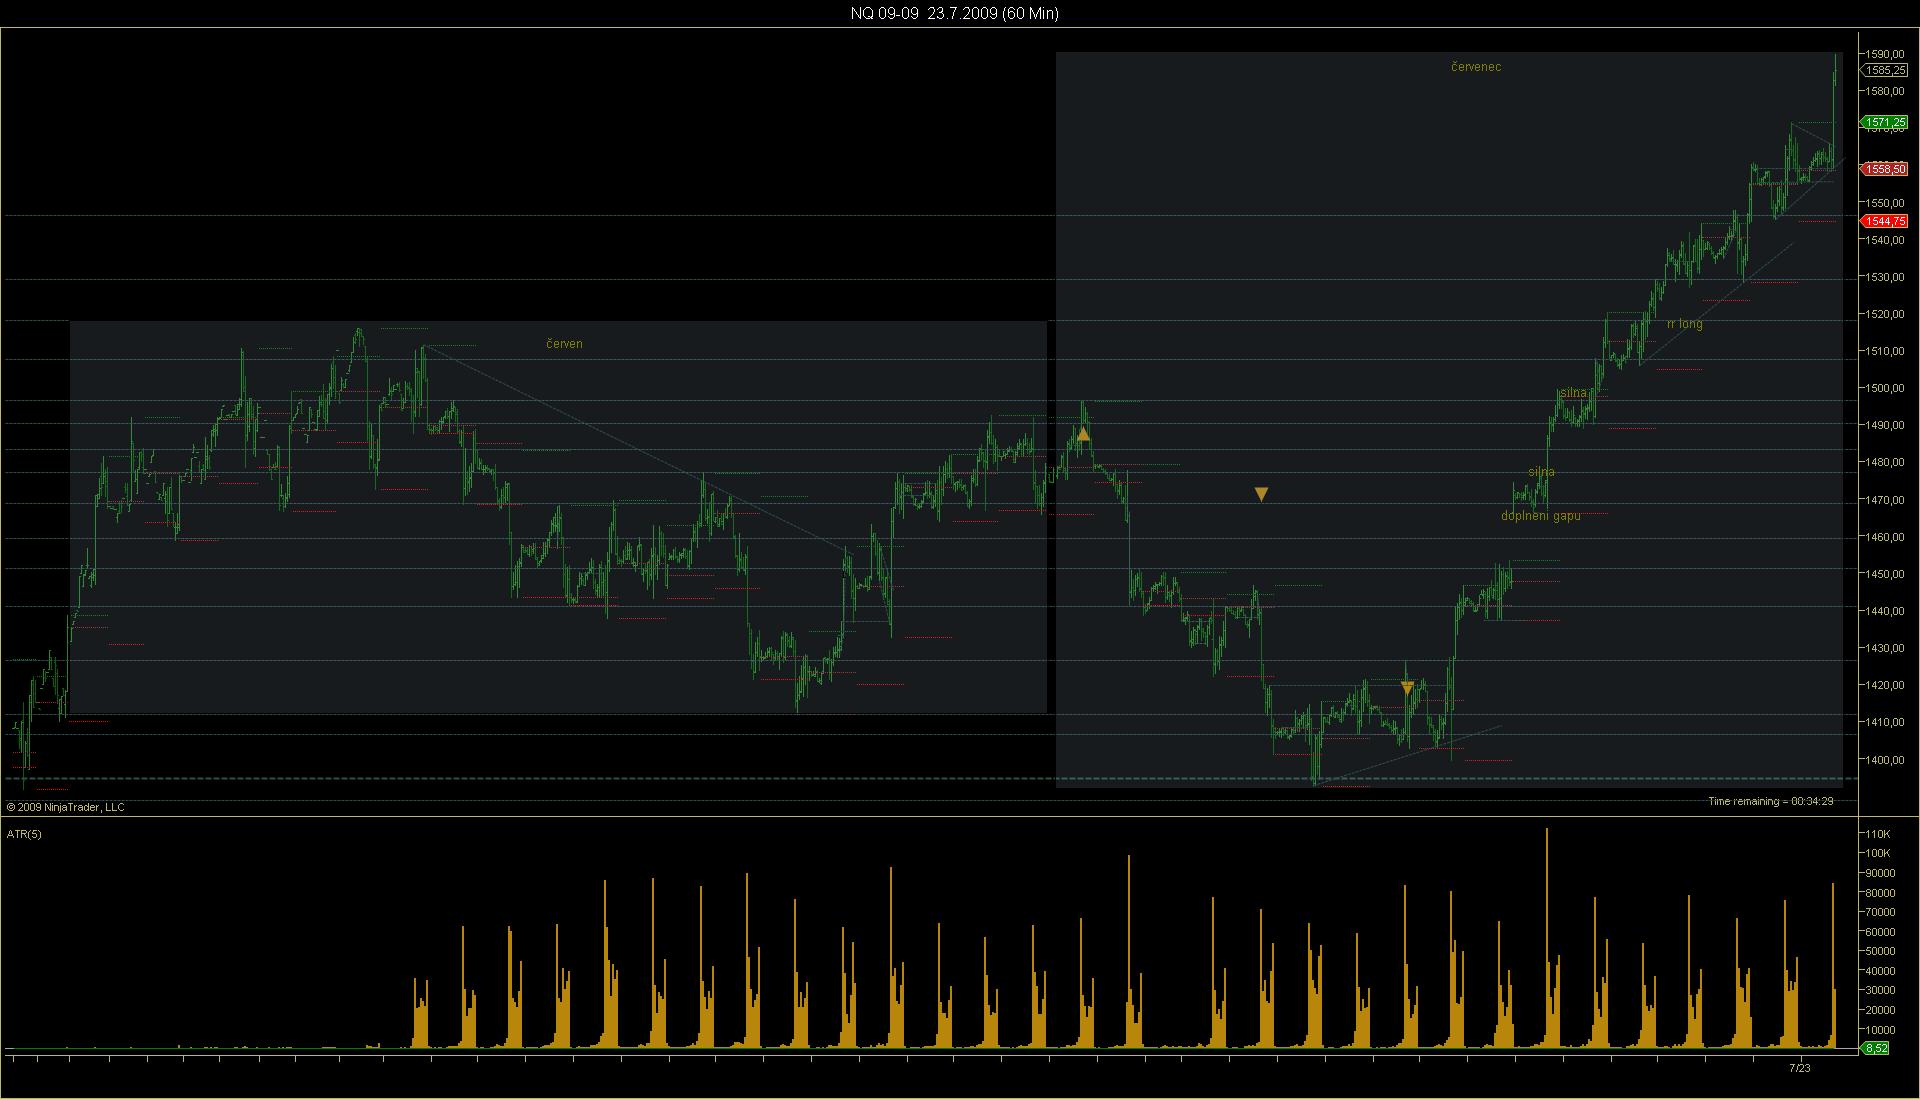Image resolution: width=1920 pixels, height=1099 pixels.
Task: Click the 'doplneni gapu' chart annotation
Action: click(x=1540, y=516)
